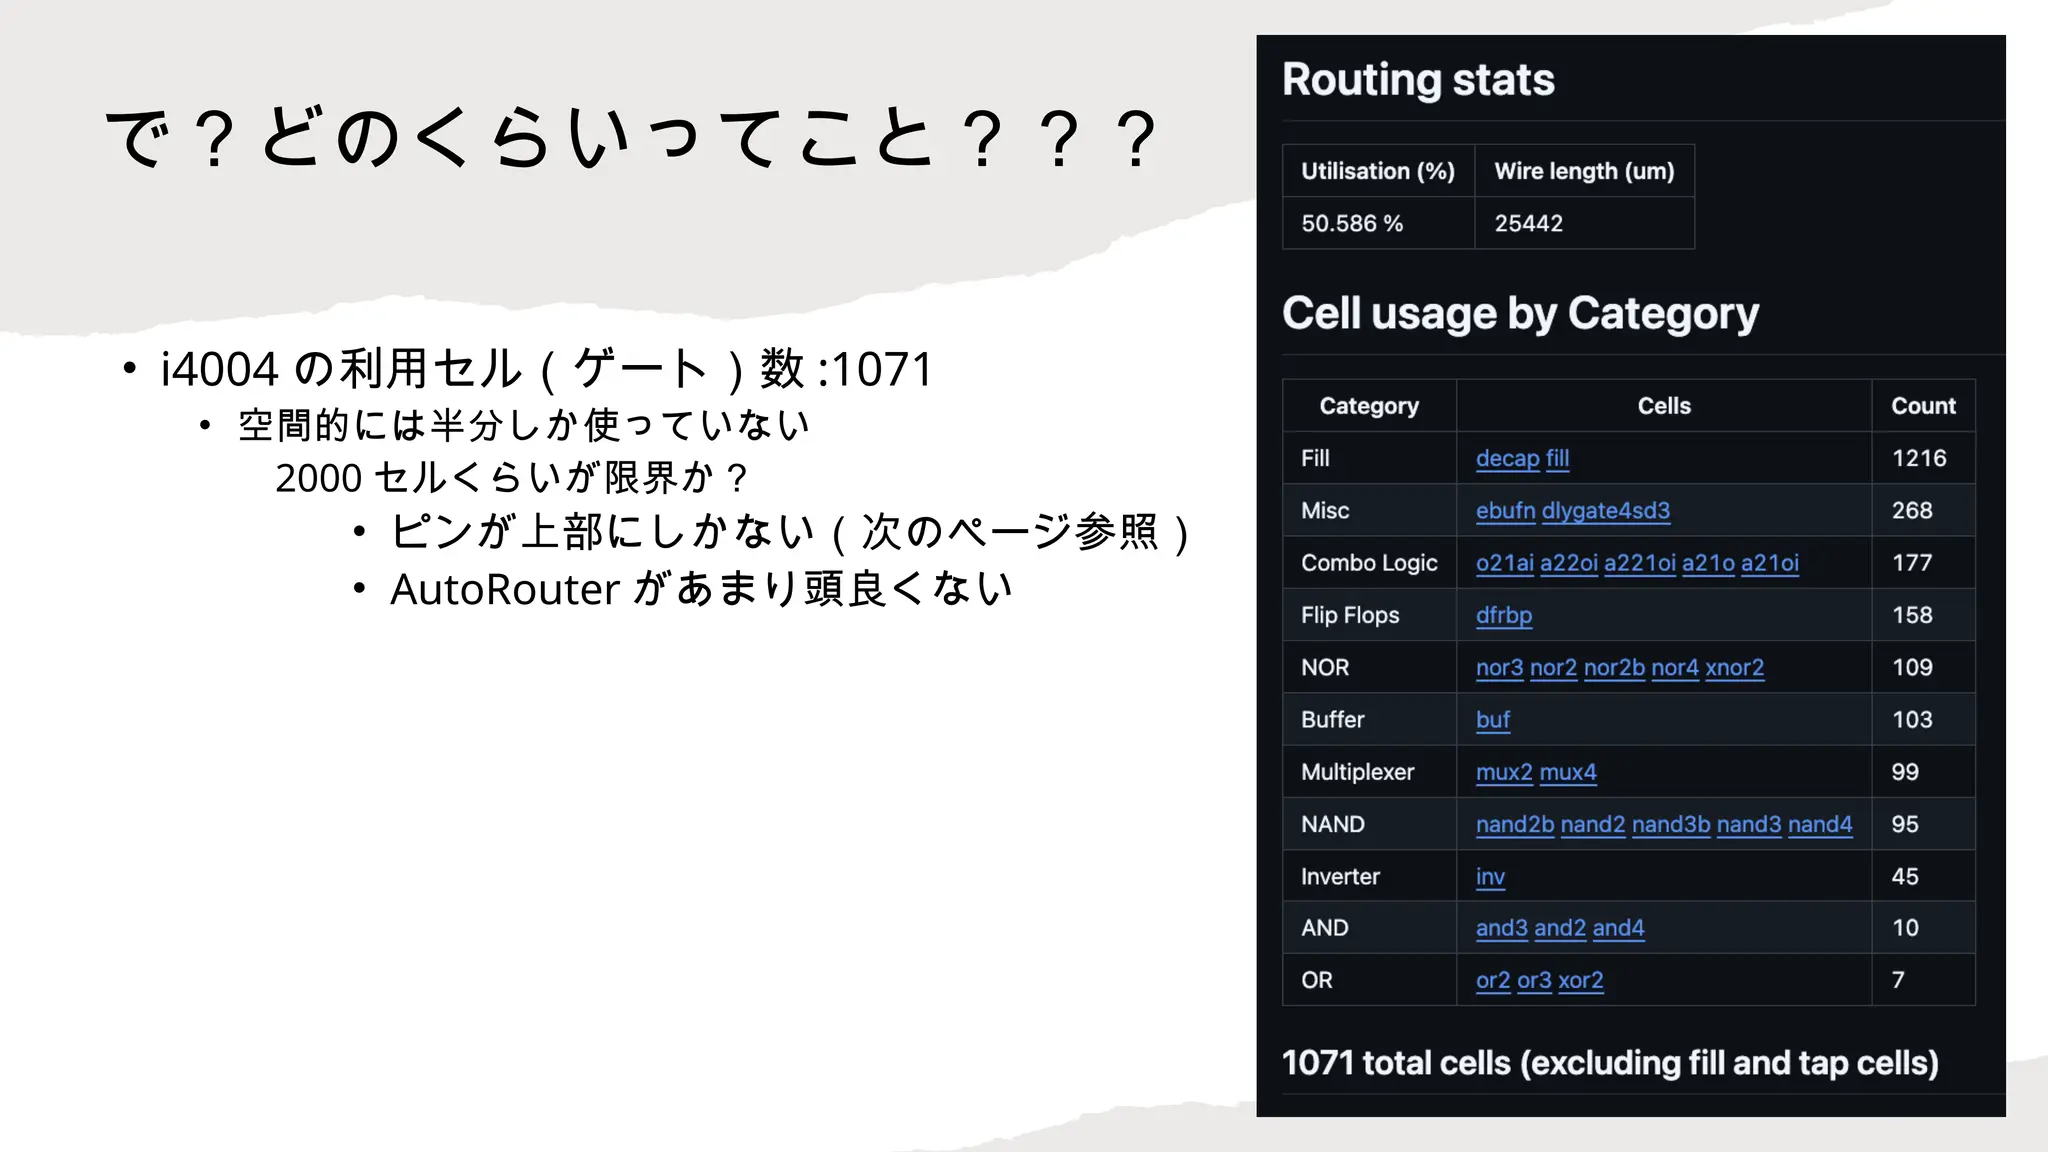Open the nand3b cell link
2048x1152 pixels.
click(x=1671, y=824)
